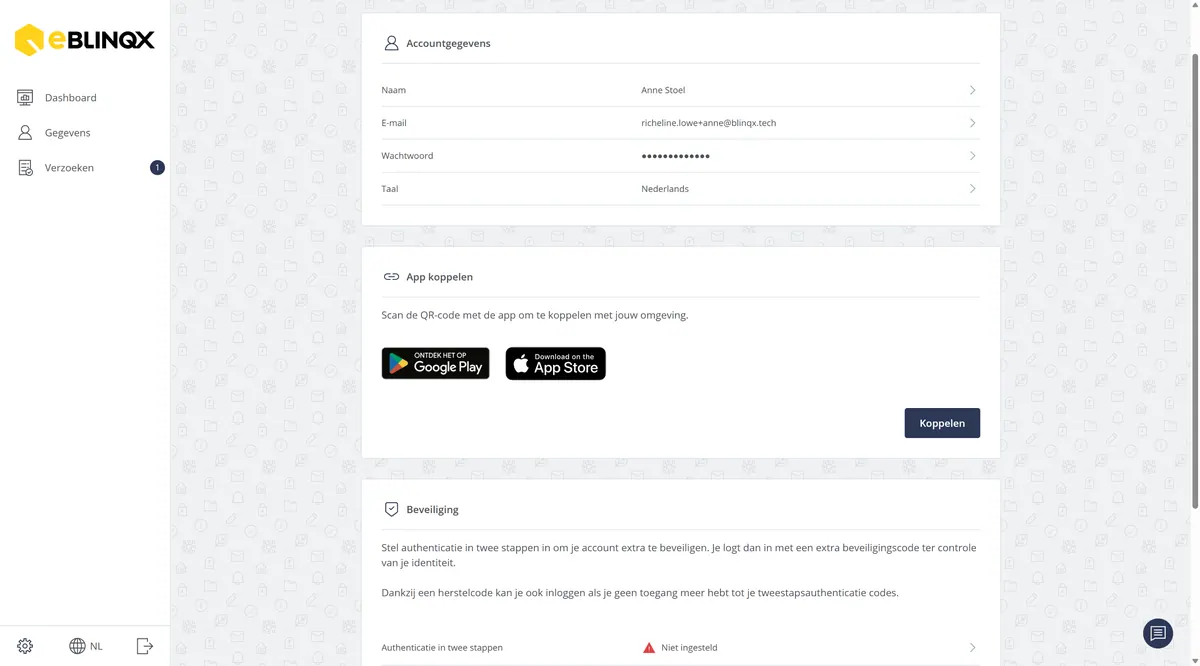Screen dimensions: 1200x666
Task: Open the App Store badge link
Action: coord(555,363)
